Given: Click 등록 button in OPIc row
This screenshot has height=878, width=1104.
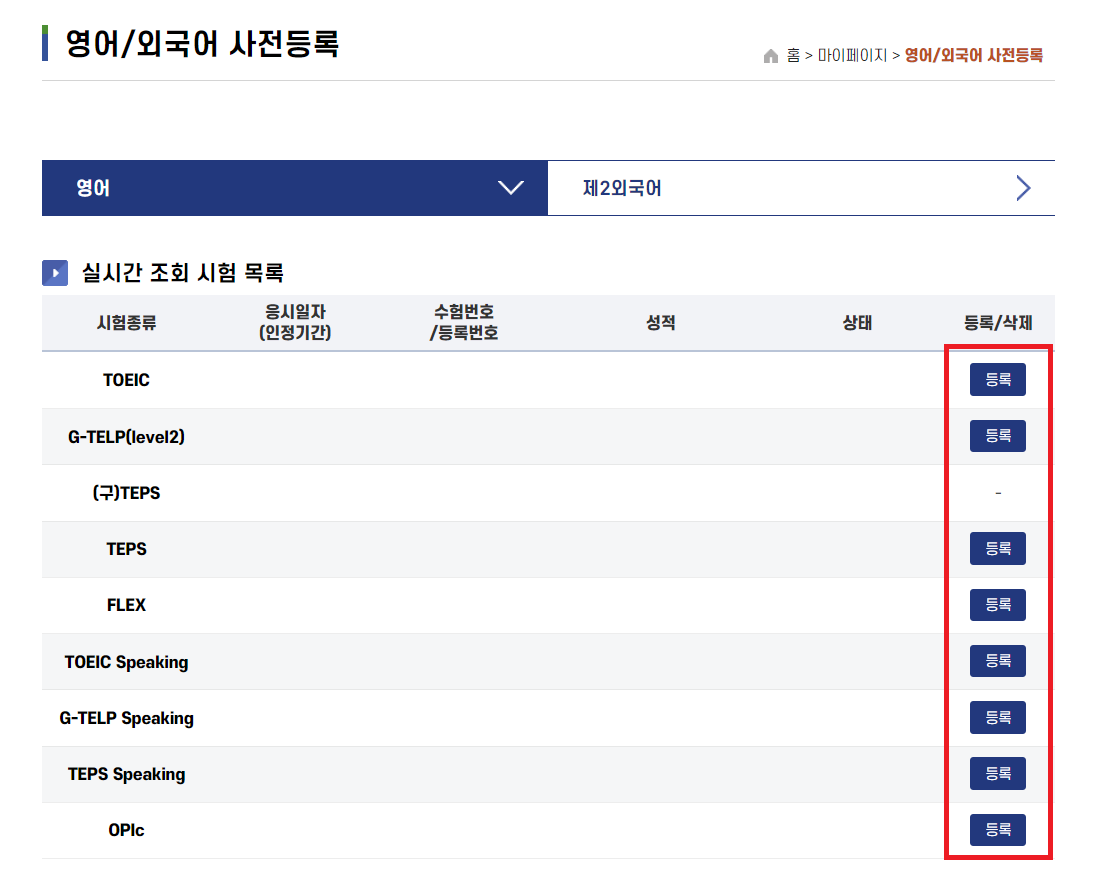Looking at the screenshot, I should tap(998, 830).
